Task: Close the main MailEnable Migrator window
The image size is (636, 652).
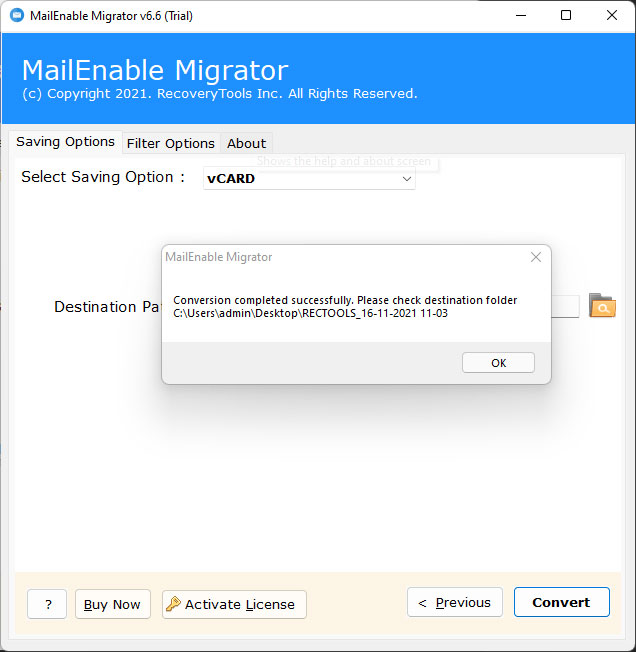Action: (611, 15)
